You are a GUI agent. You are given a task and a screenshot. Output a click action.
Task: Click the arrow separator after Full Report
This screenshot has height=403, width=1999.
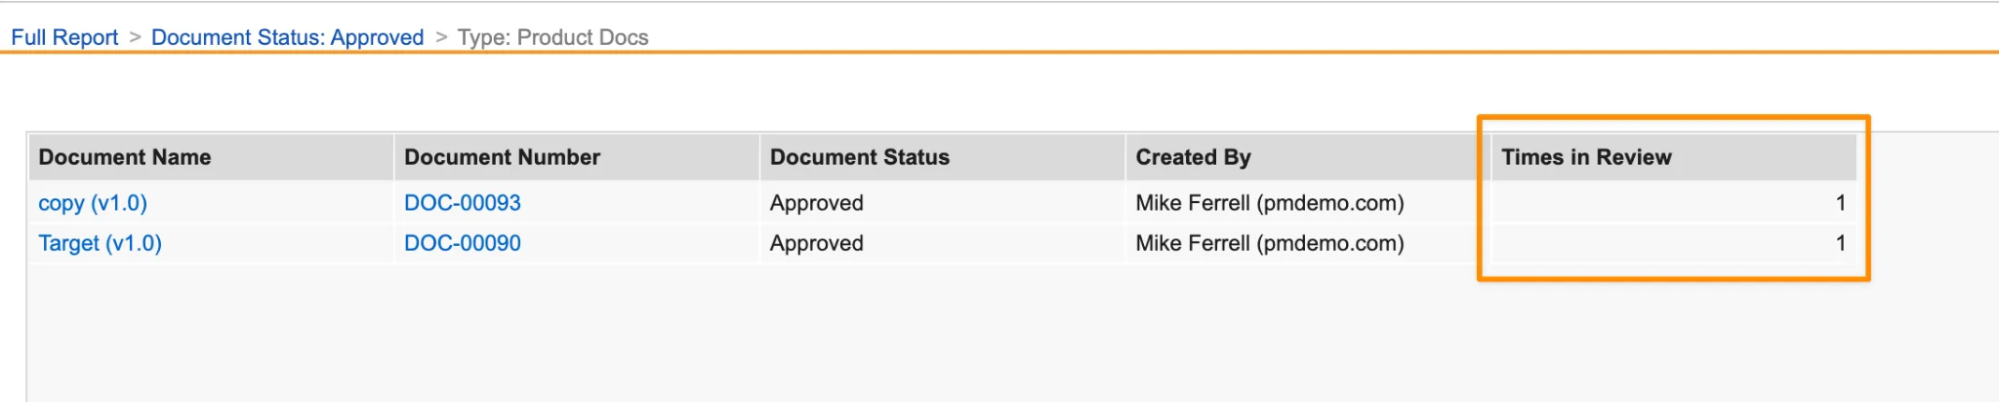(135, 37)
